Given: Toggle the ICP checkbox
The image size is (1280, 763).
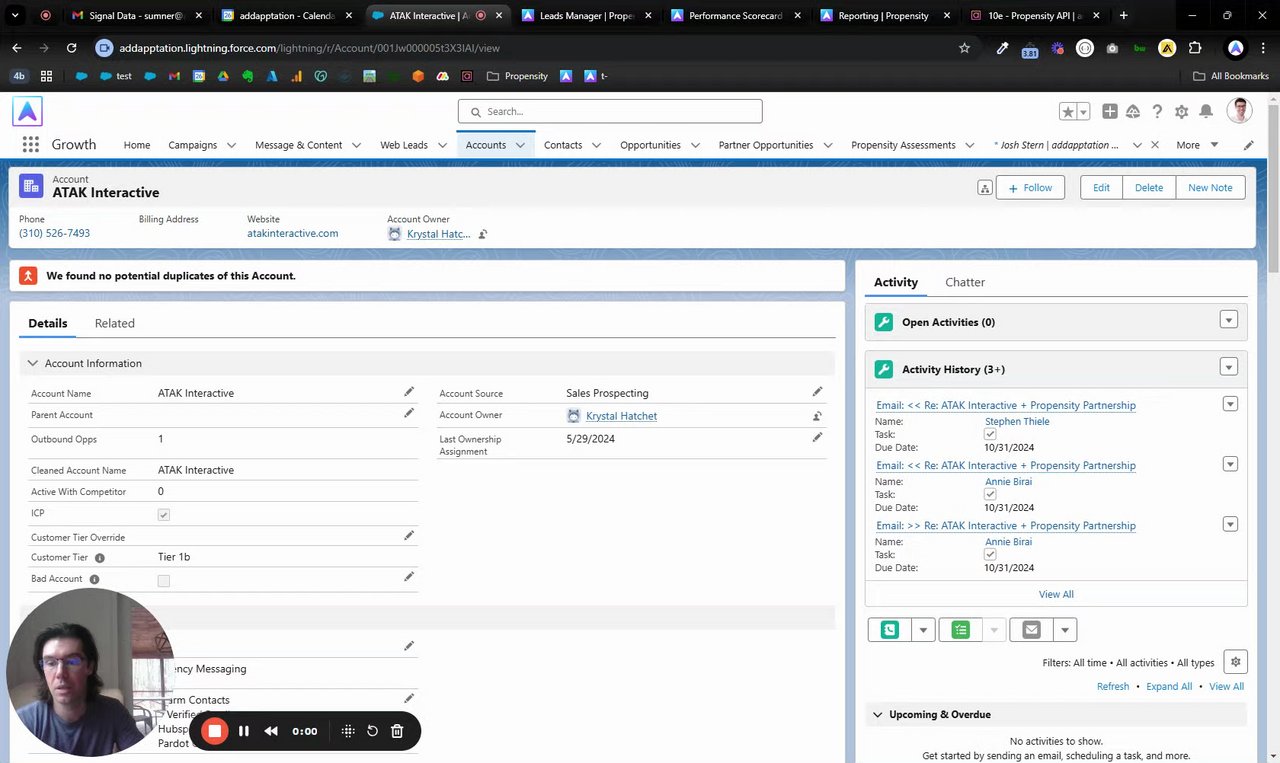Looking at the screenshot, I should point(164,514).
